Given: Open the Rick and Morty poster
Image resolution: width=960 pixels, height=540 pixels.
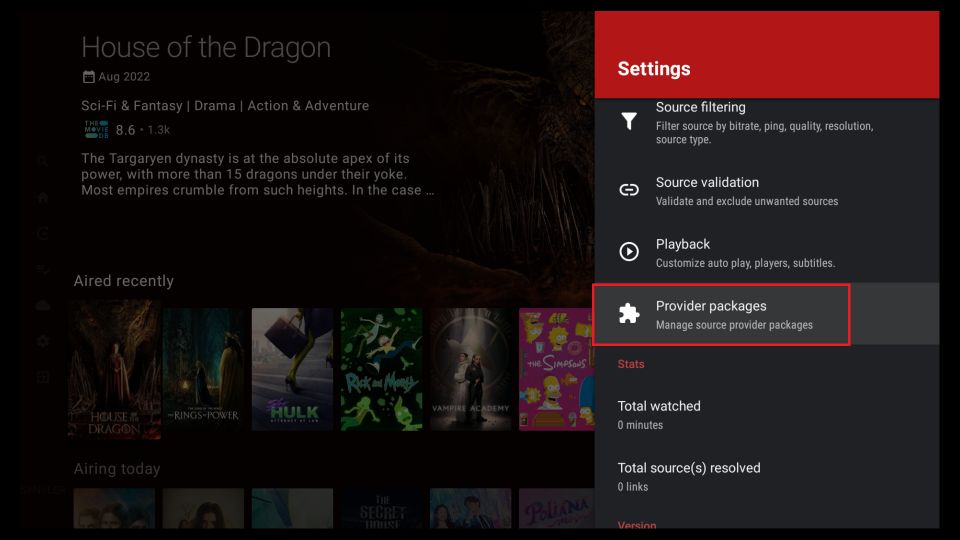Looking at the screenshot, I should click(x=381, y=369).
